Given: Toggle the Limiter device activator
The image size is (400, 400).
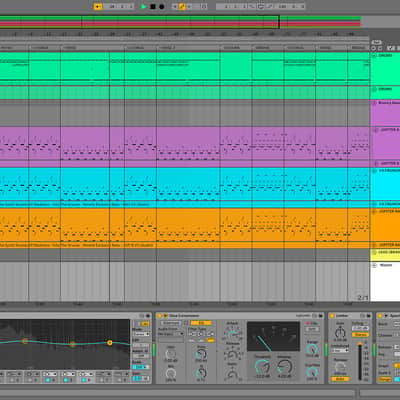Looking at the screenshot, I should click(332, 315).
